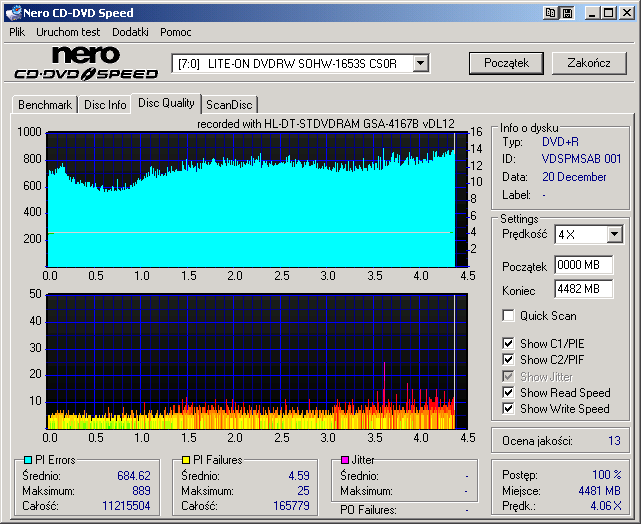The width and height of the screenshot is (641, 524).
Task: Select the Disc Quality tab
Action: click(166, 103)
